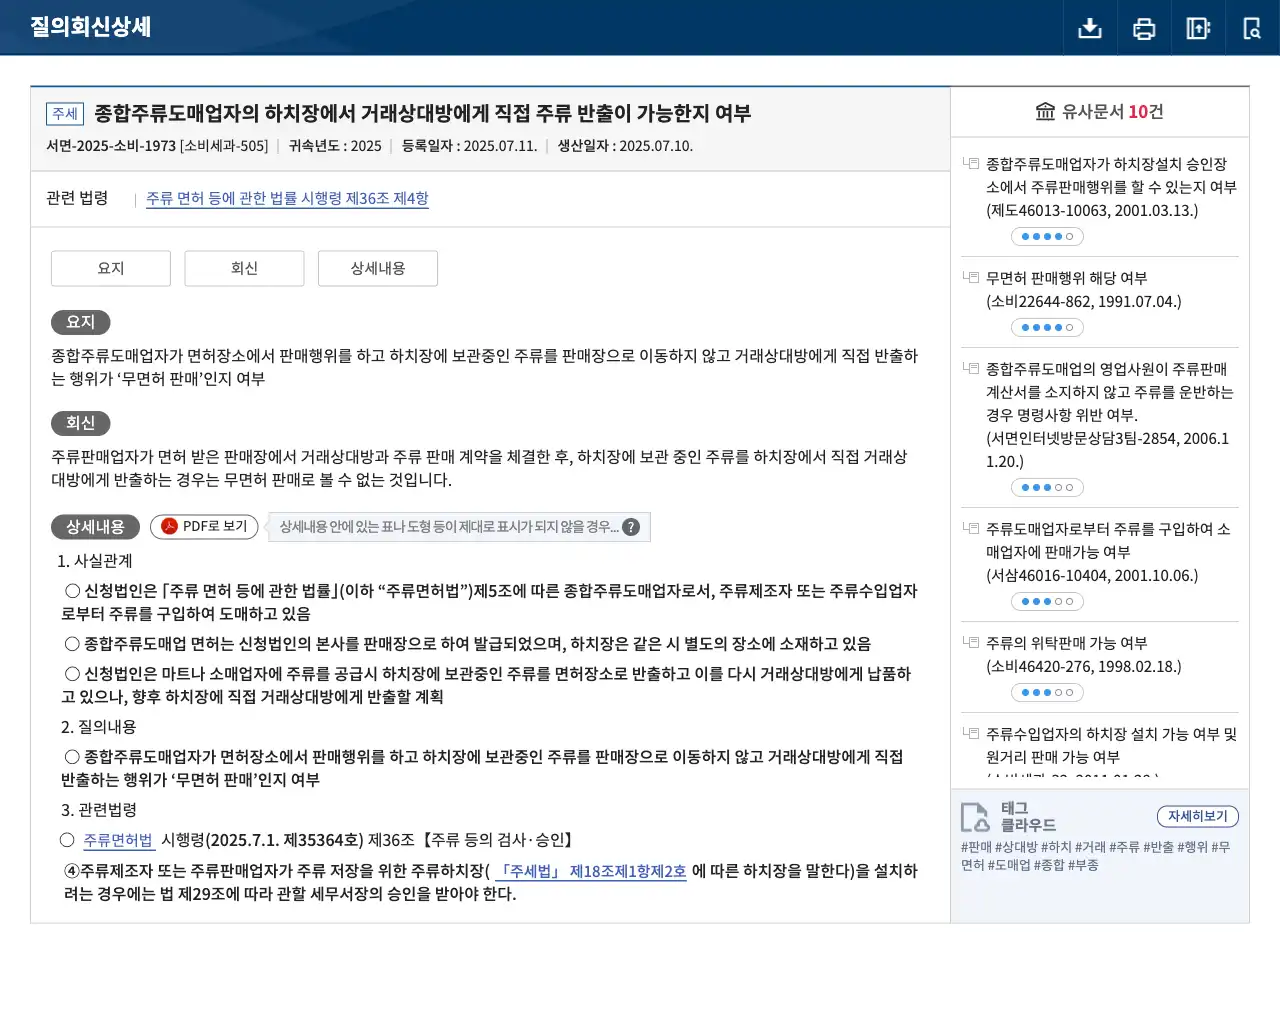This screenshot has height=1024, width=1280.
Task: Select the 회신 tab button
Action: coord(244,268)
